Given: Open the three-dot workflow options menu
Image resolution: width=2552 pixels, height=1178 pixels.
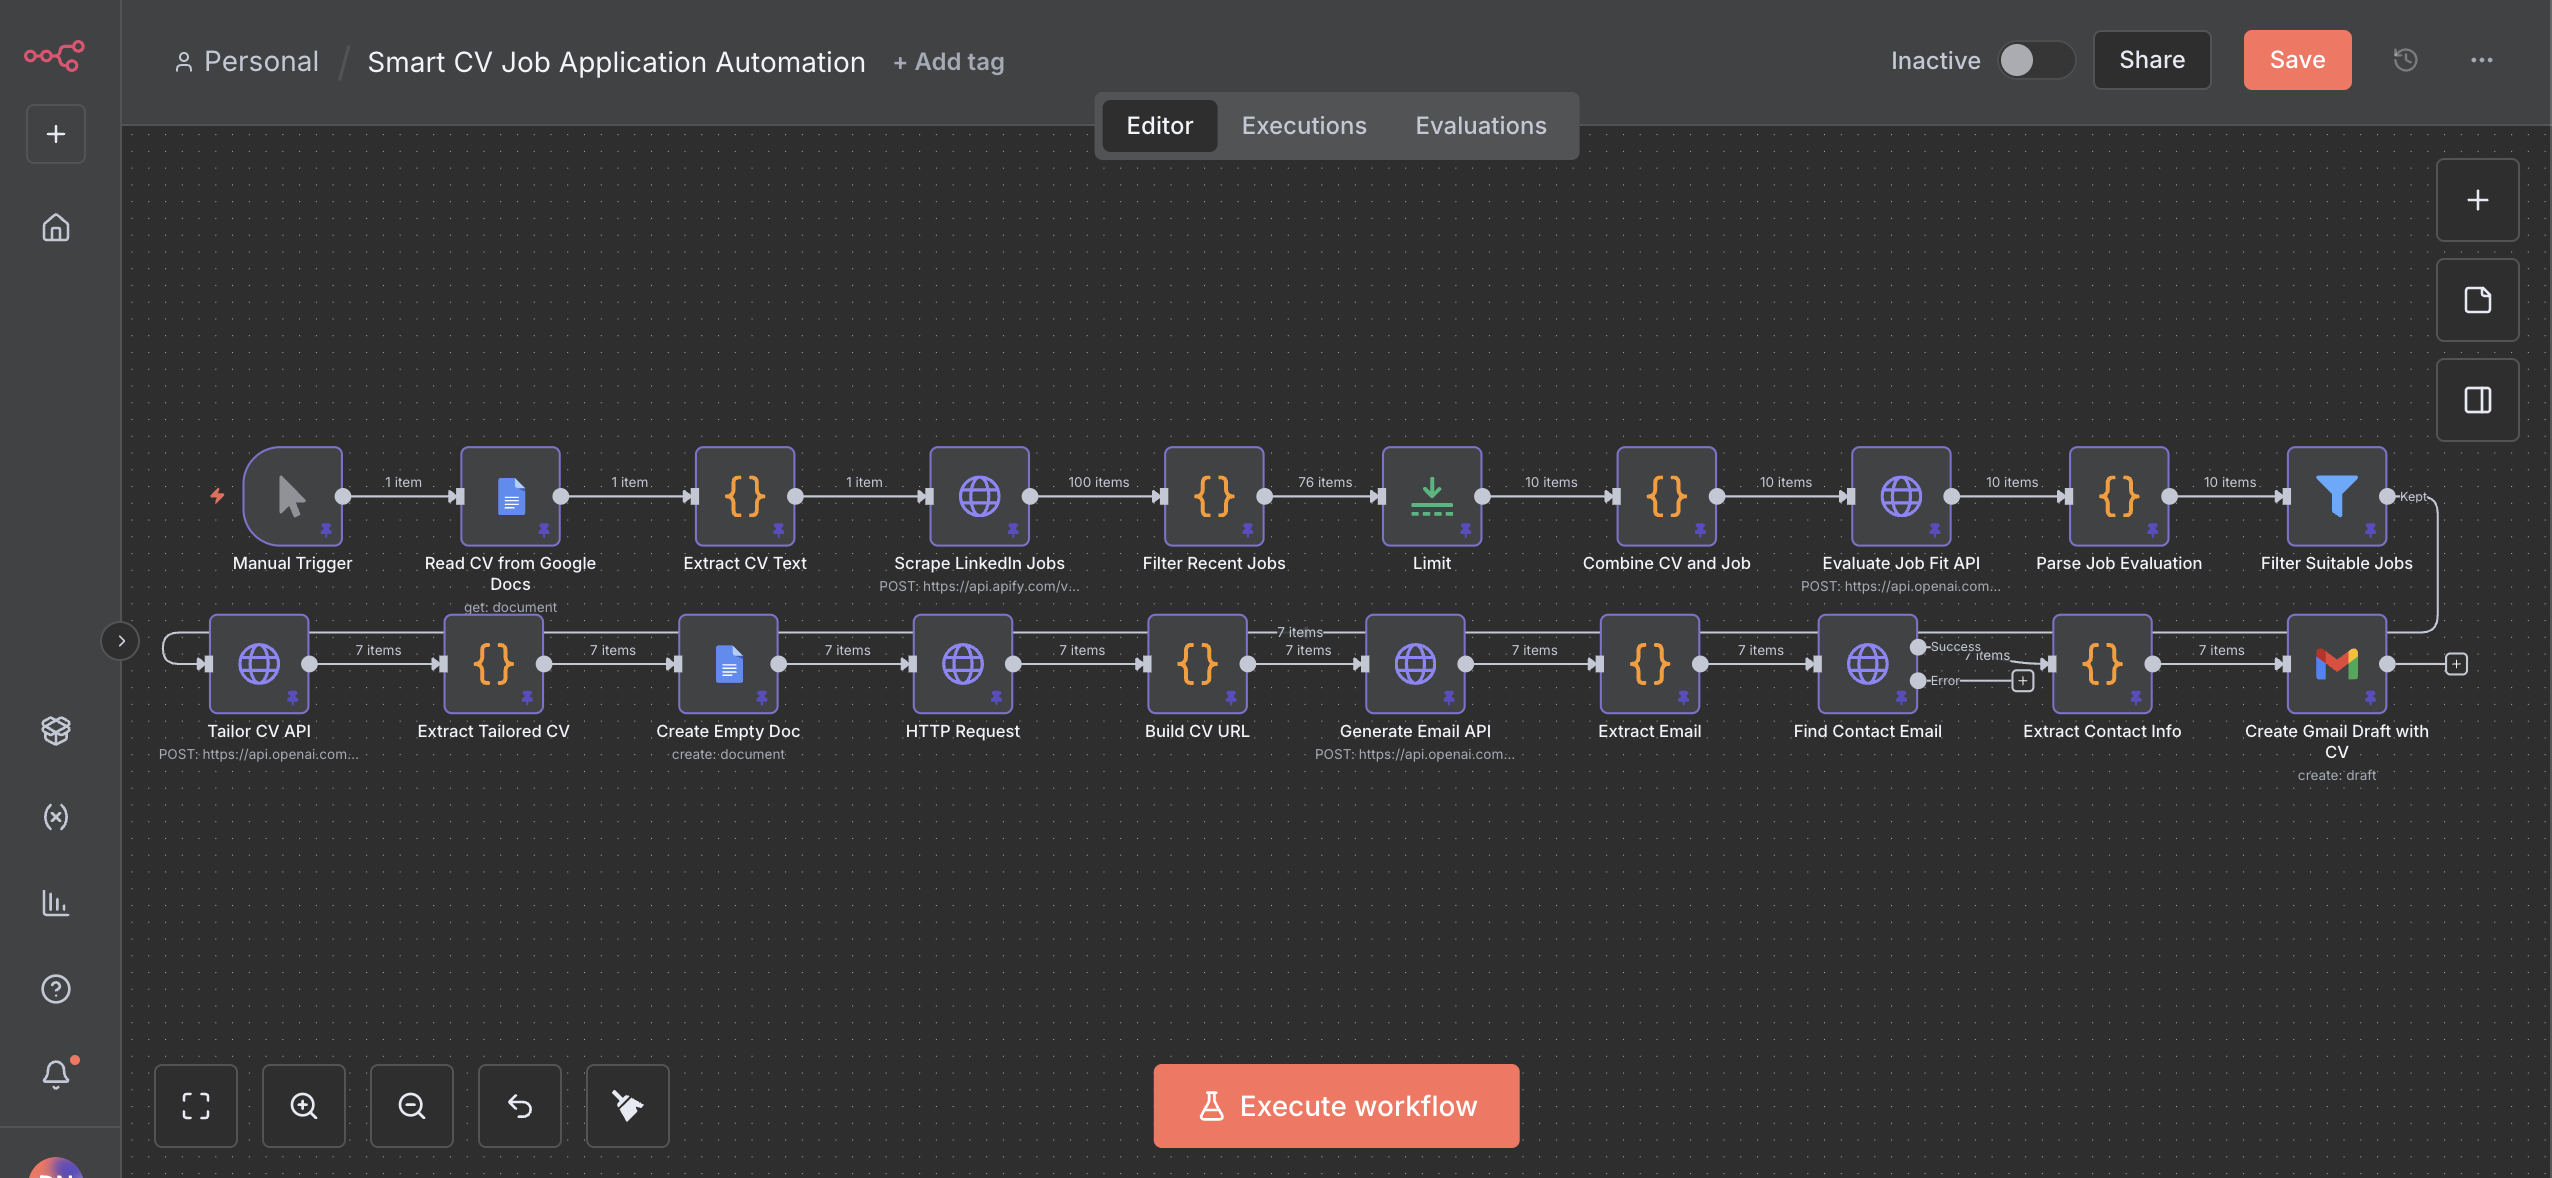Looking at the screenshot, I should pos(2483,60).
